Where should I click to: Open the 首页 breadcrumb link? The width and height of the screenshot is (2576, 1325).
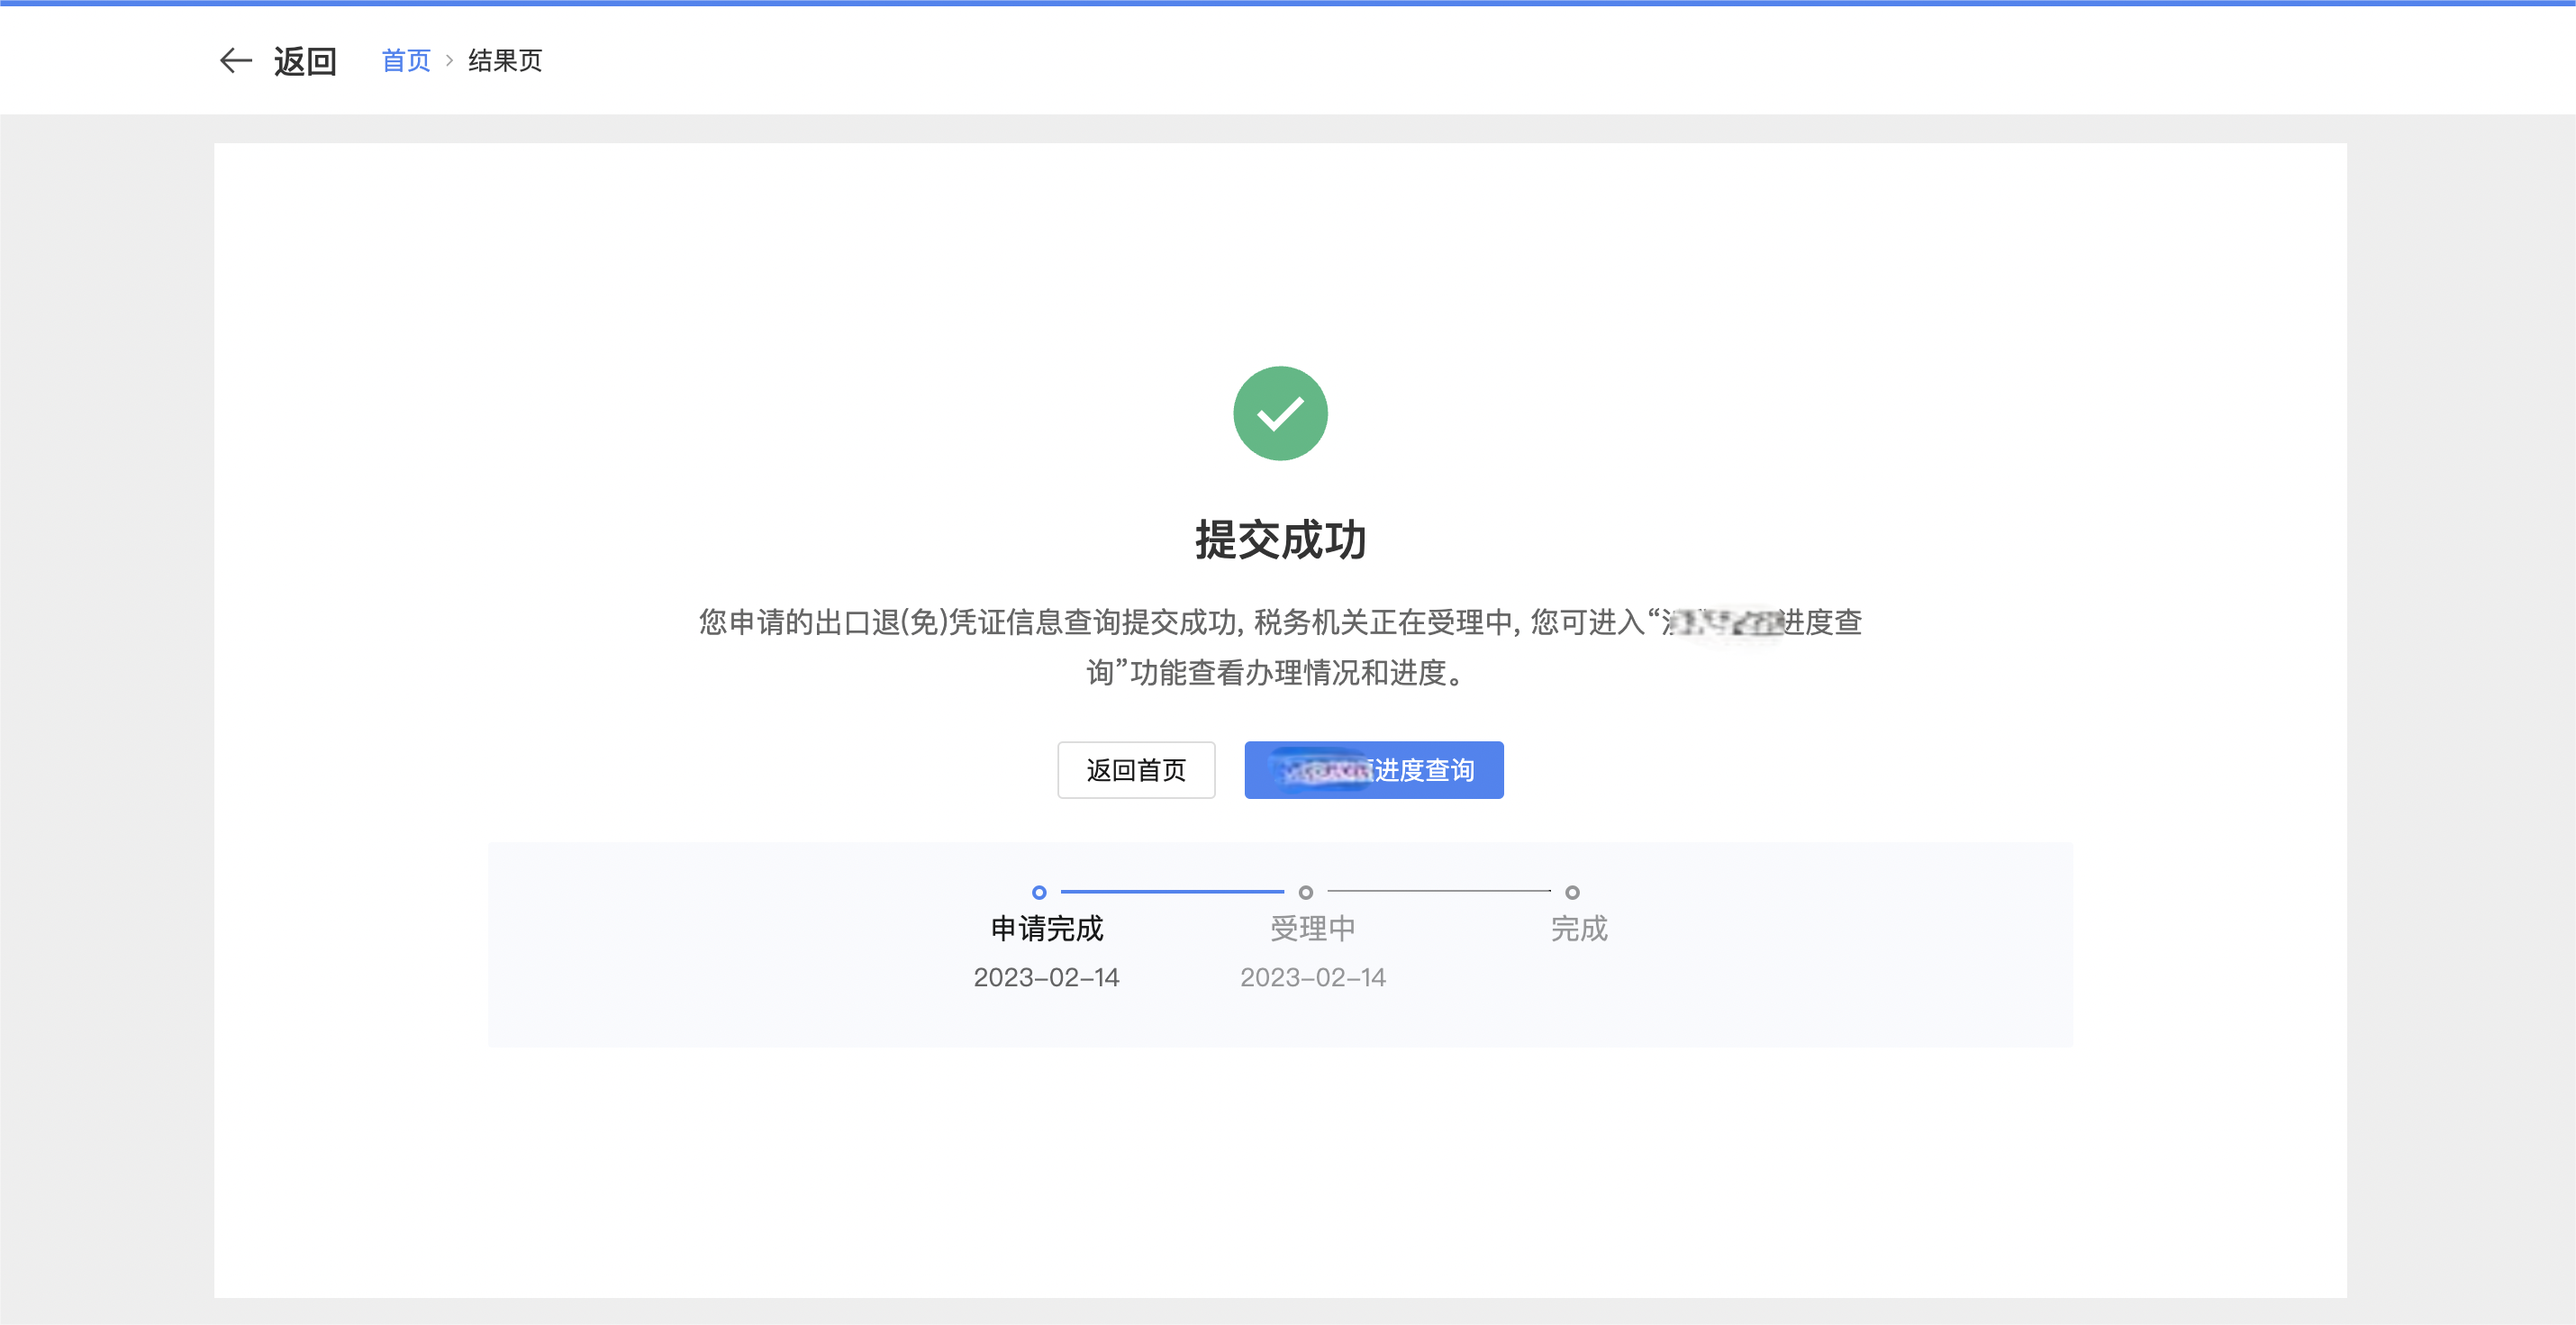coord(405,61)
